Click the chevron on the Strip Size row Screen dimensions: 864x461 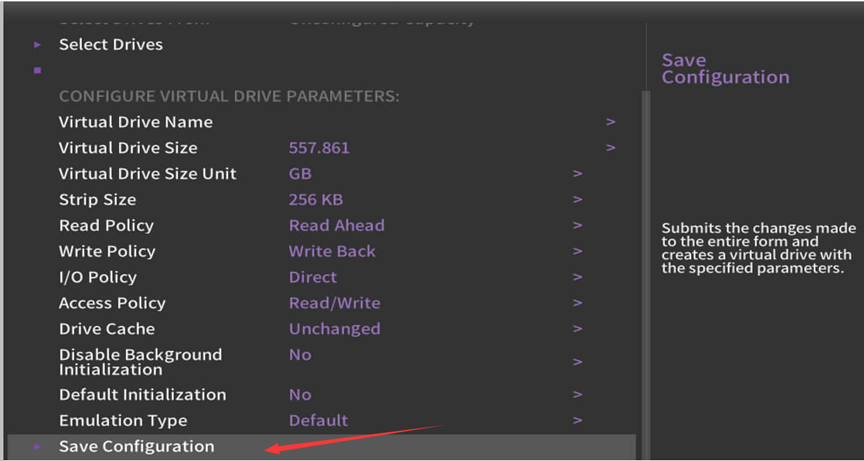[577, 200]
